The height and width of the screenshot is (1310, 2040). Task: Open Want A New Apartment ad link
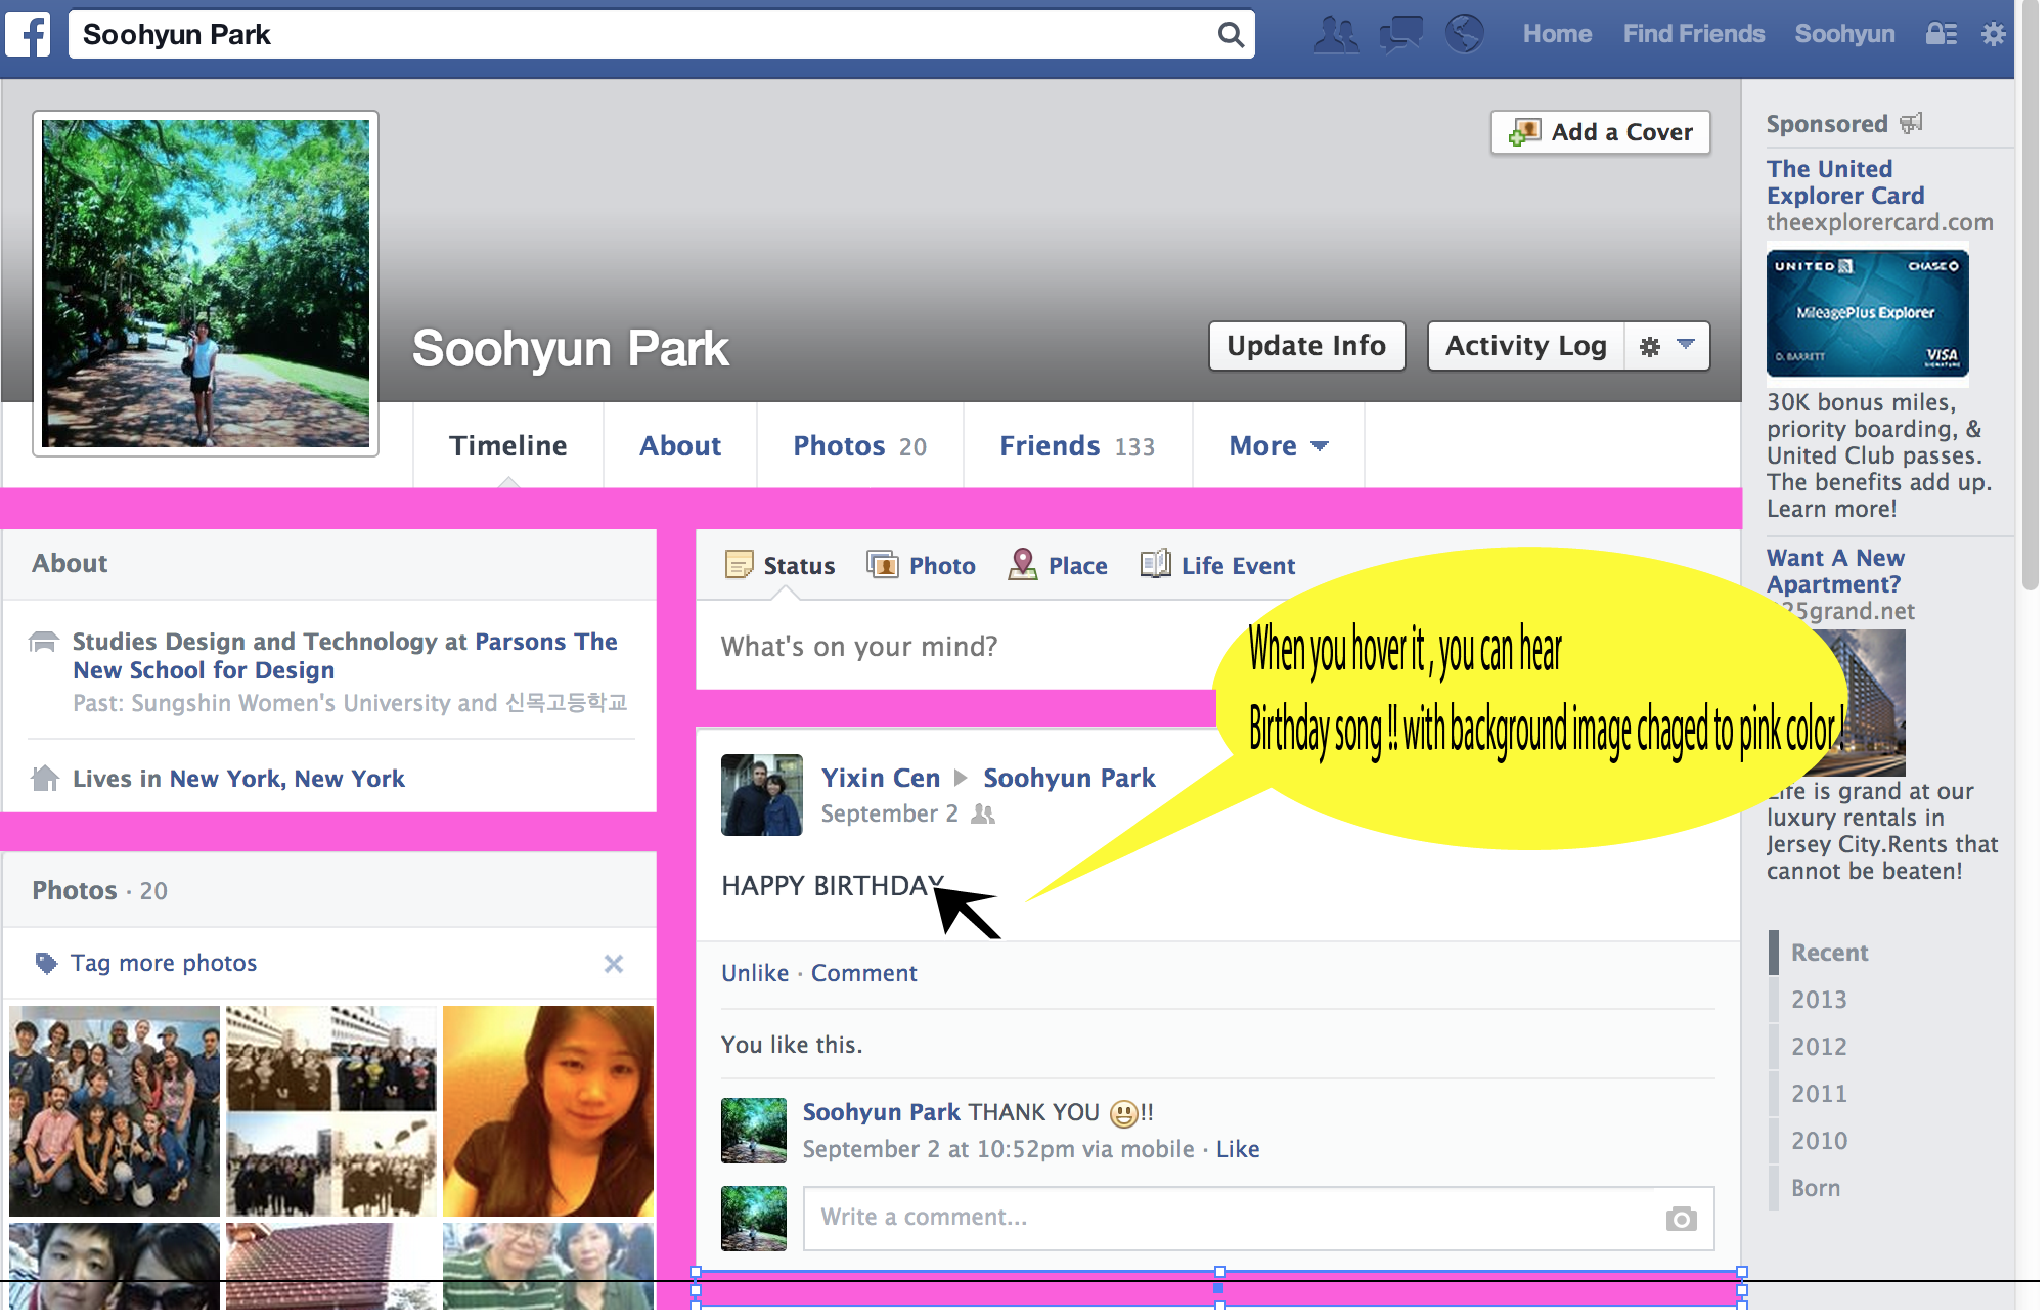point(1835,571)
